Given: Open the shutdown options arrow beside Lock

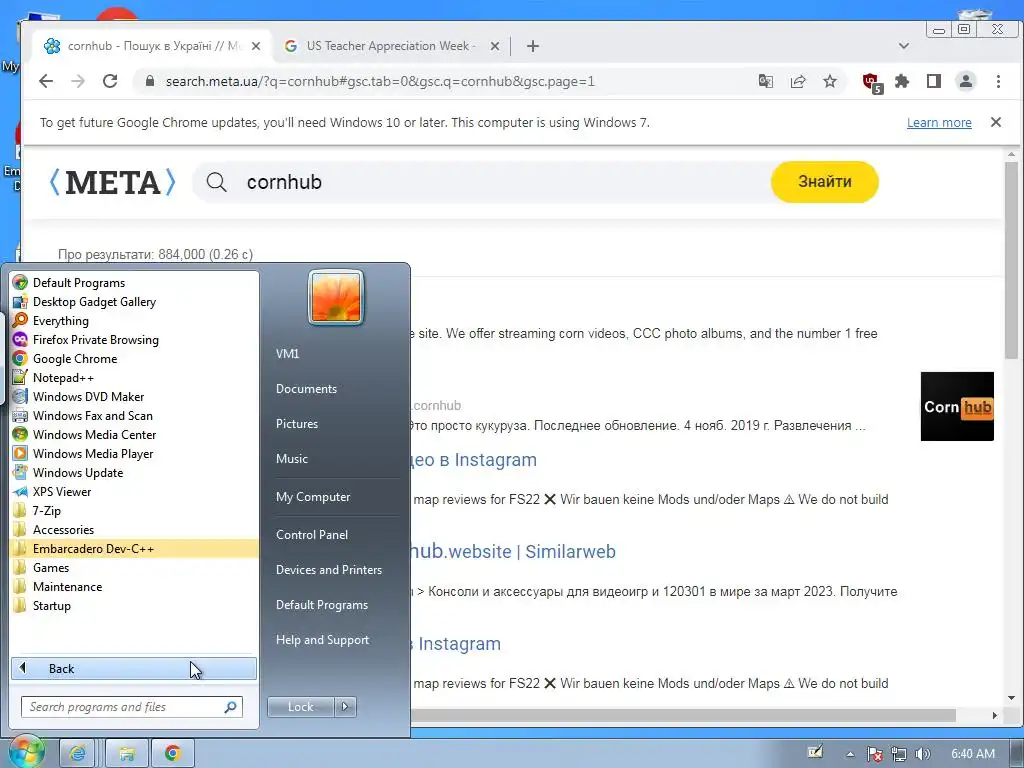Looking at the screenshot, I should tap(345, 707).
